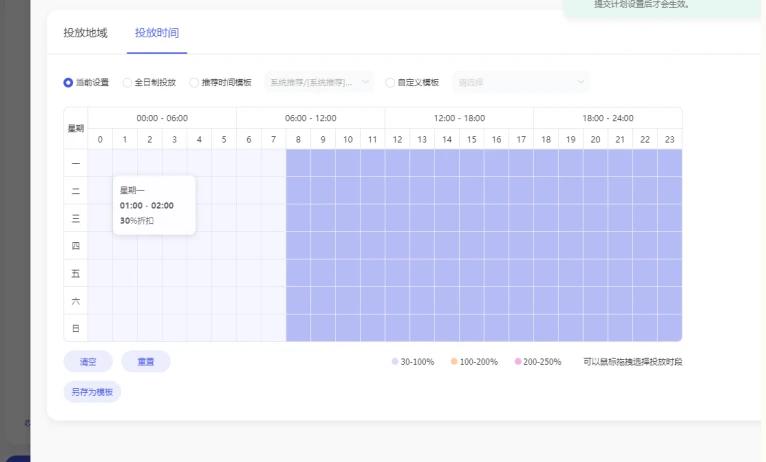The height and width of the screenshot is (462, 766).
Task: Select the 投放时间 tab
Action: [x=156, y=33]
